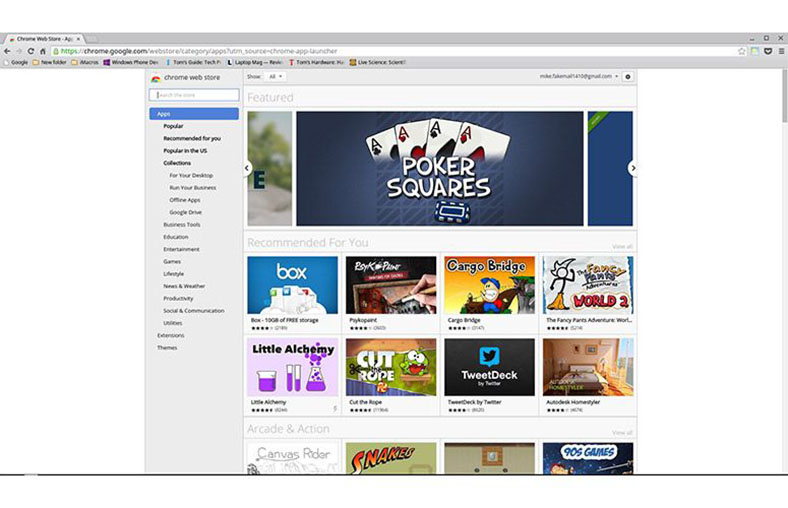The image size is (788, 508).
Task: Open Games category
Action: tap(172, 261)
